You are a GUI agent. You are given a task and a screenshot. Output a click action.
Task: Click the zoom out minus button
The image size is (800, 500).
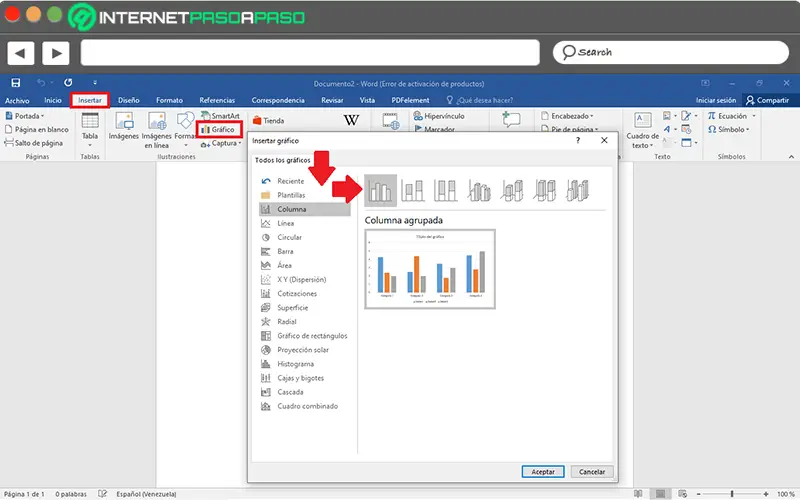(699, 494)
